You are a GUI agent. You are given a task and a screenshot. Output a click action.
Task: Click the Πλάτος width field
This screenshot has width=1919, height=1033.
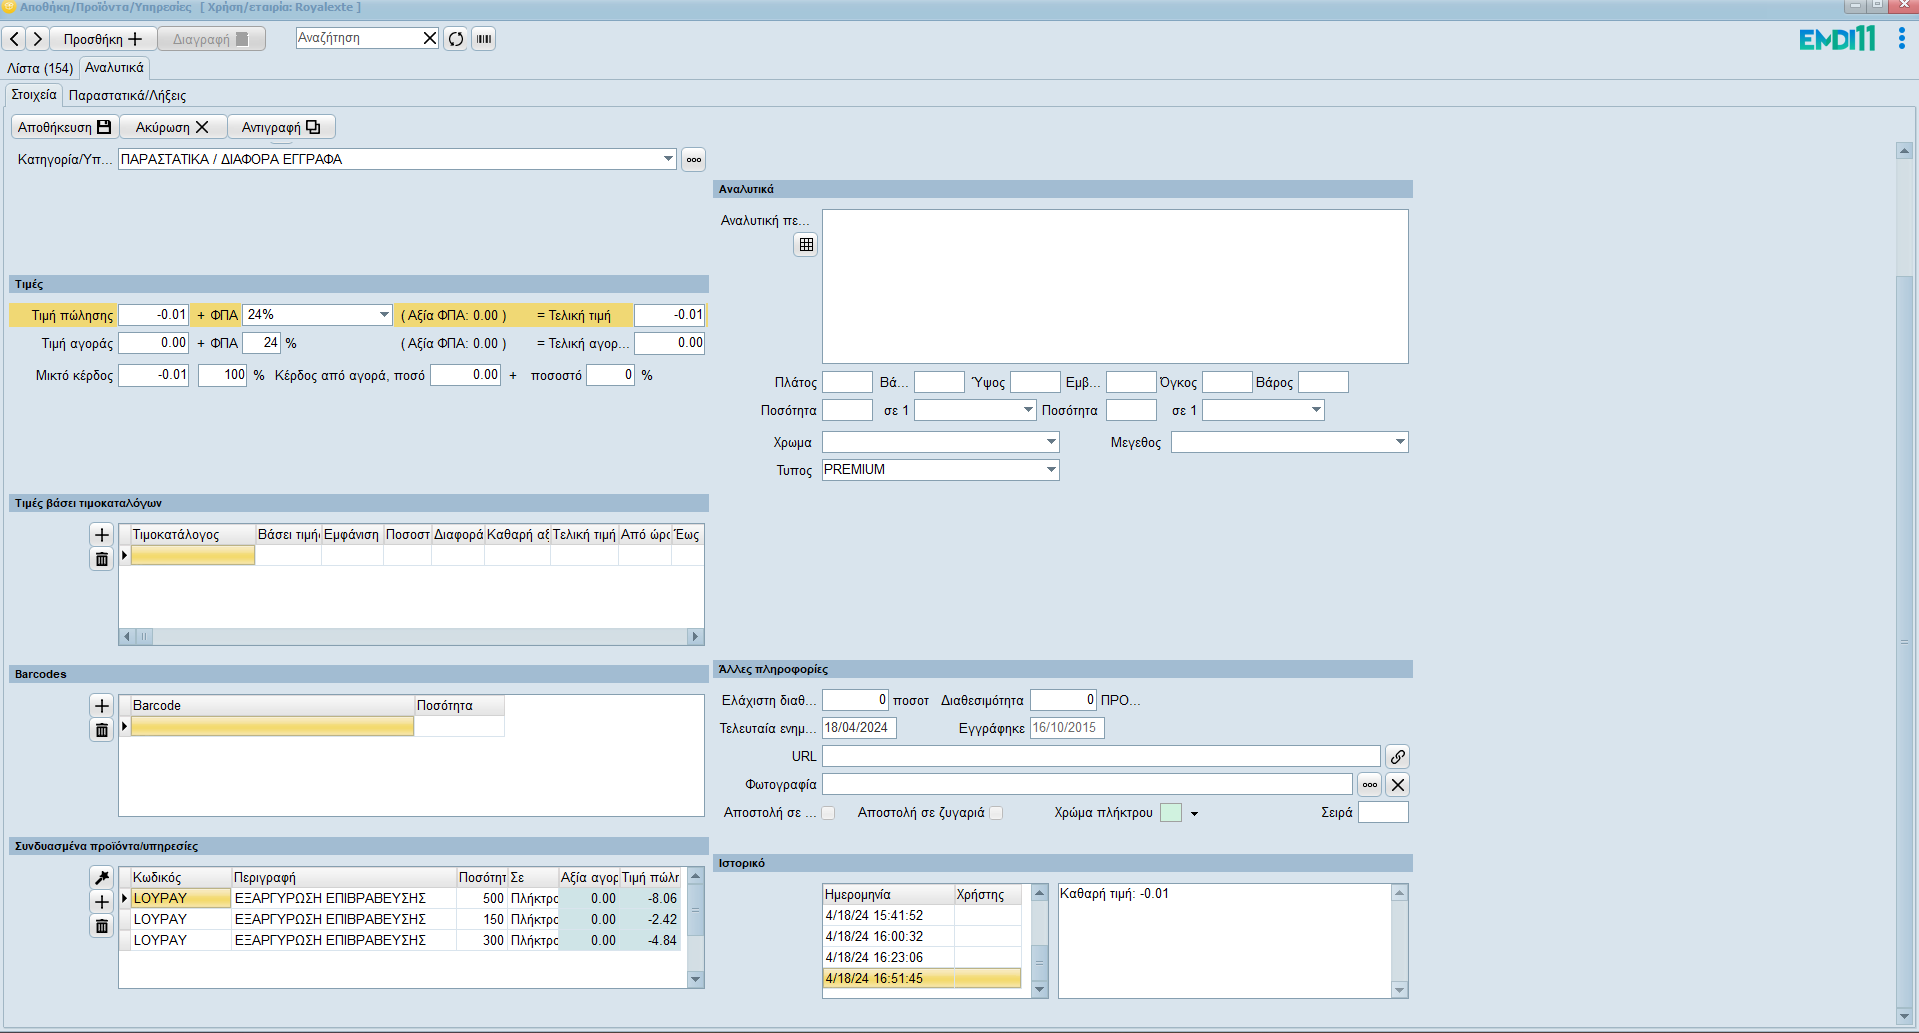[x=847, y=382]
